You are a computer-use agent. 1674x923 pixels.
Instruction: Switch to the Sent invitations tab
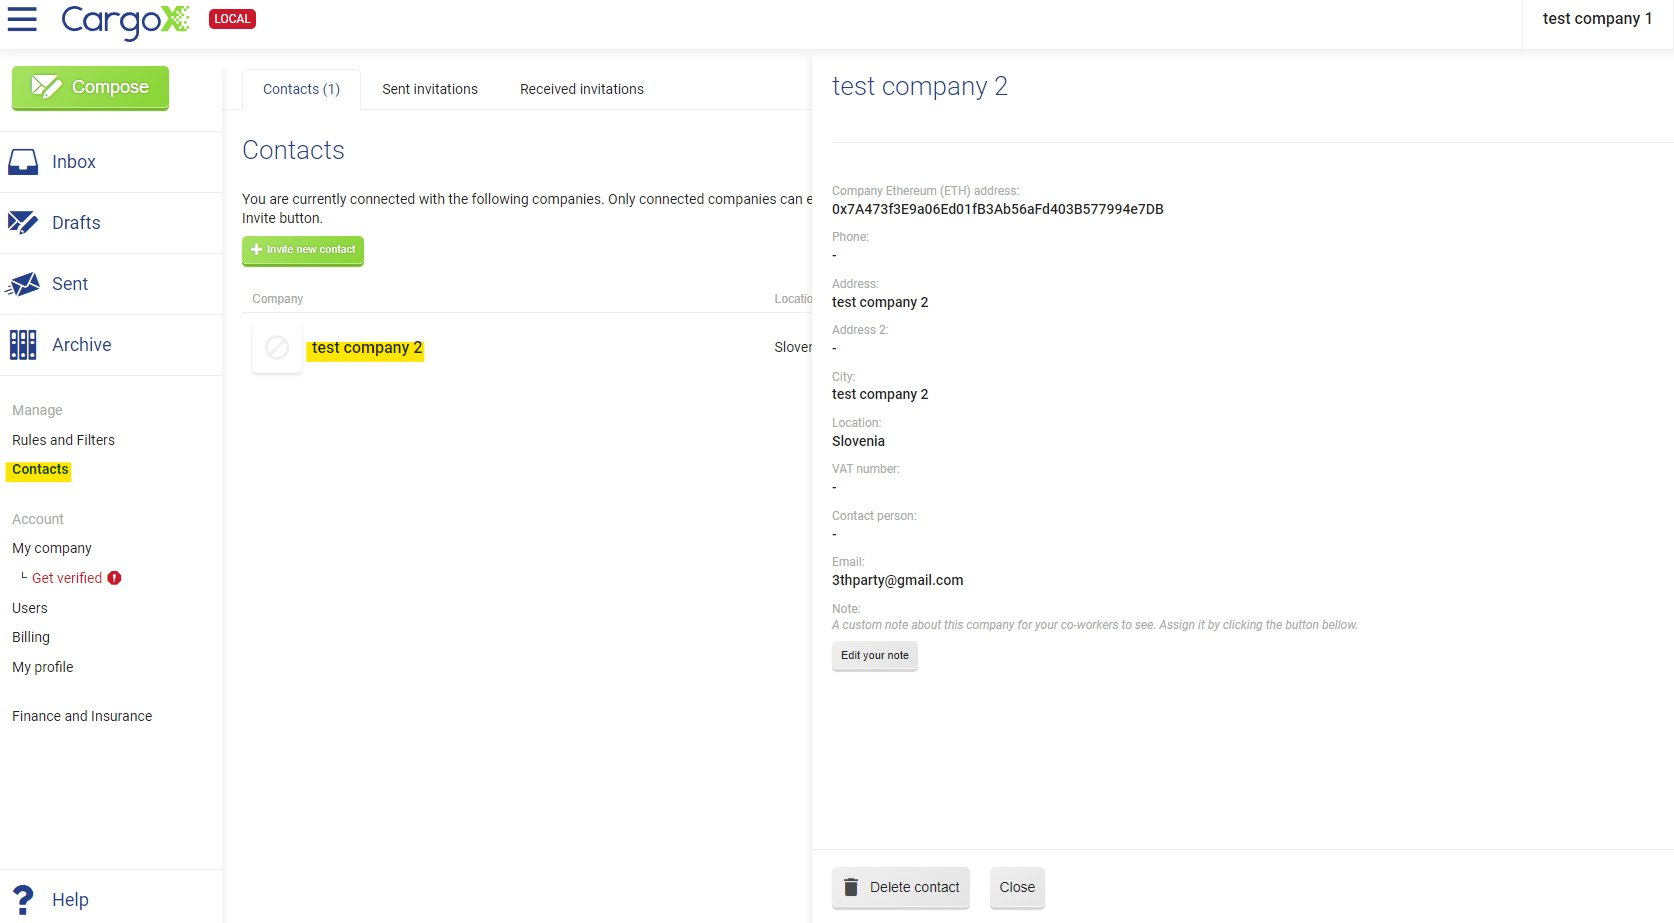coord(429,89)
